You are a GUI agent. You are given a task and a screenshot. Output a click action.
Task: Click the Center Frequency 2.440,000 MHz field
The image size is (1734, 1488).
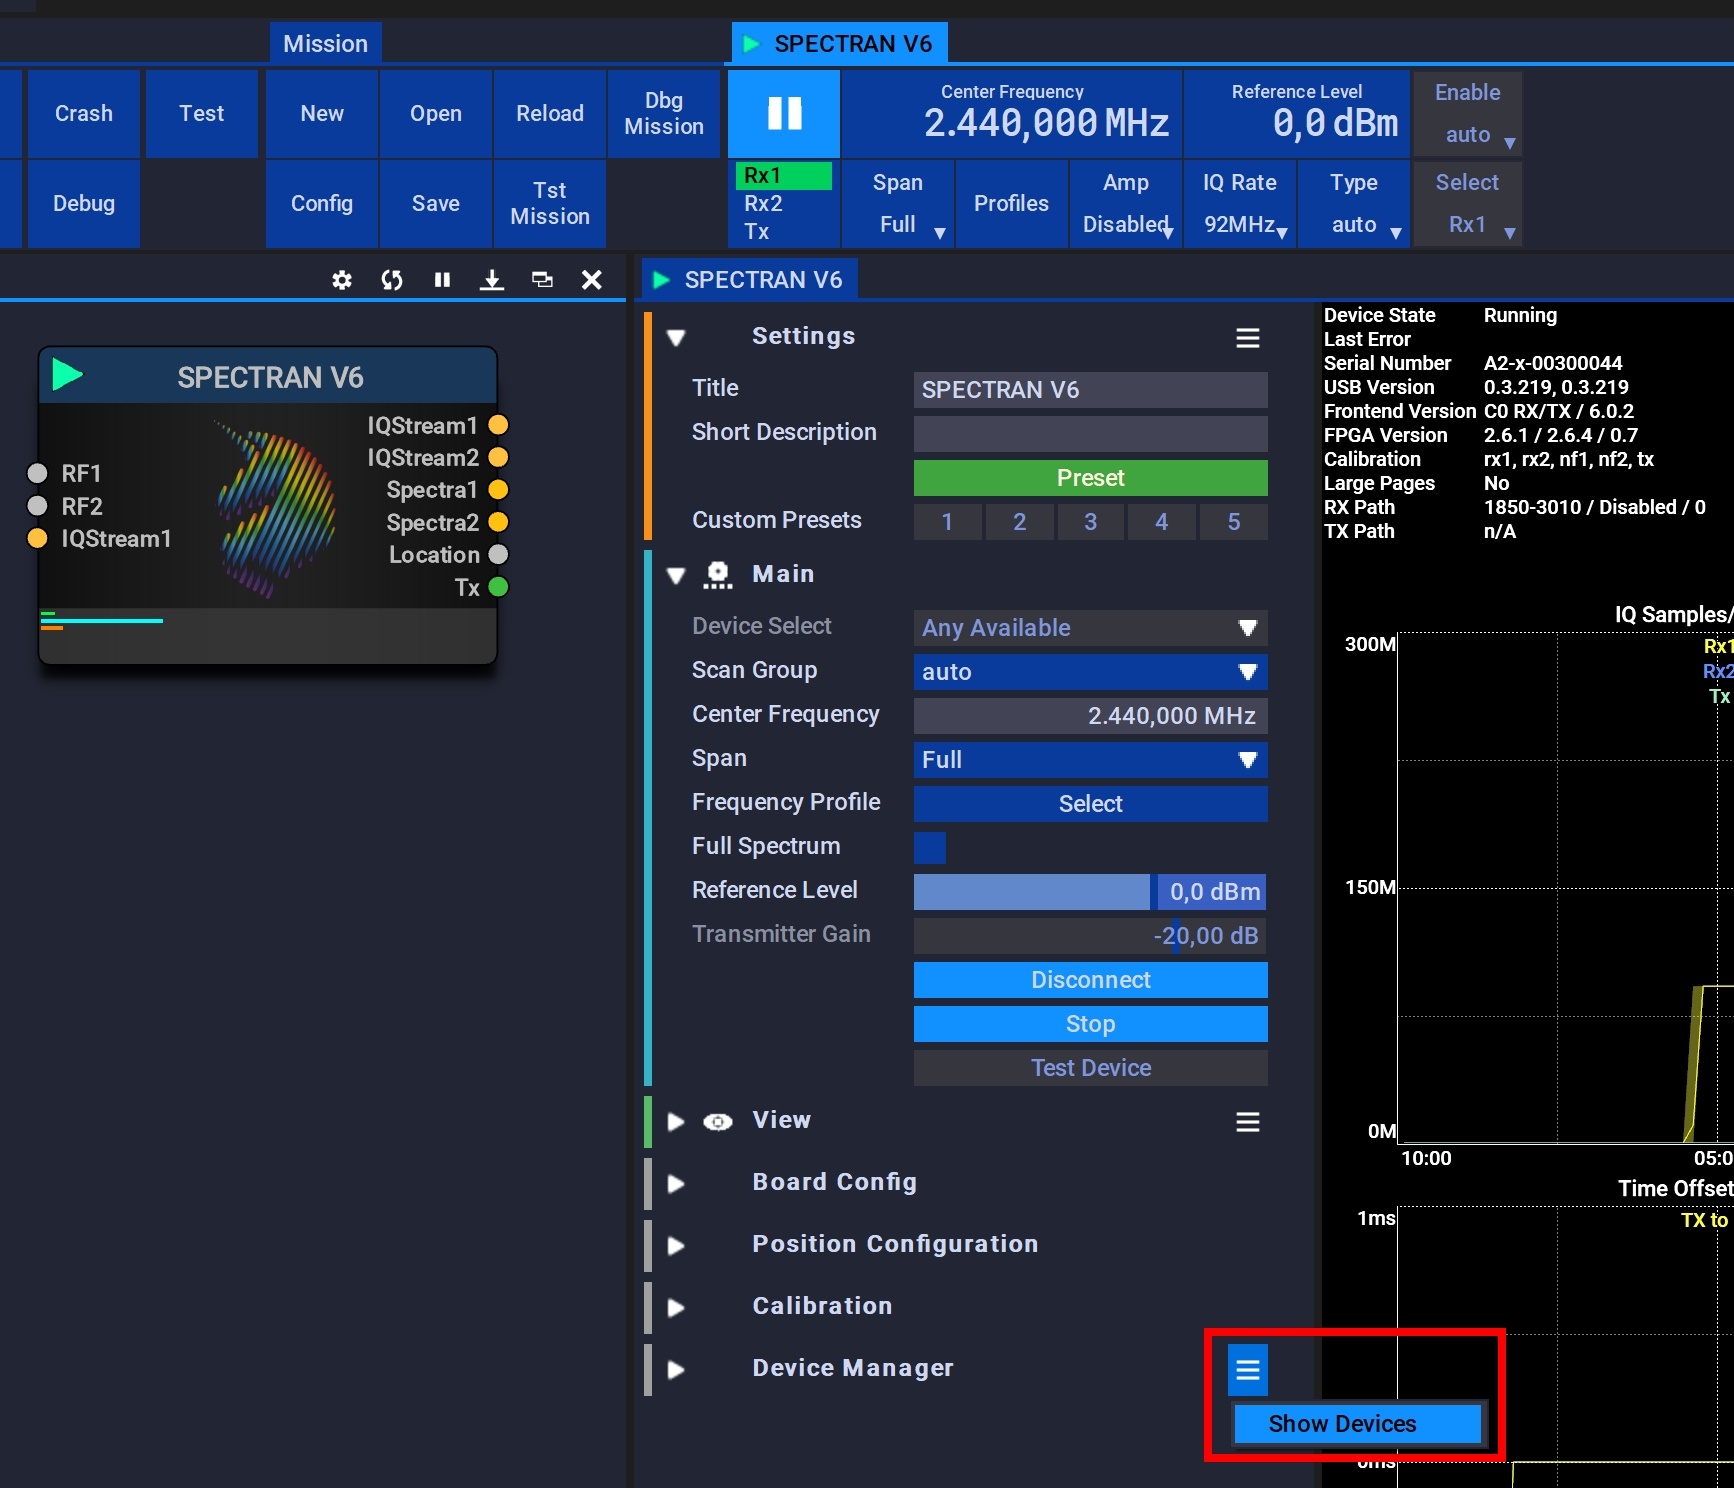click(1091, 716)
